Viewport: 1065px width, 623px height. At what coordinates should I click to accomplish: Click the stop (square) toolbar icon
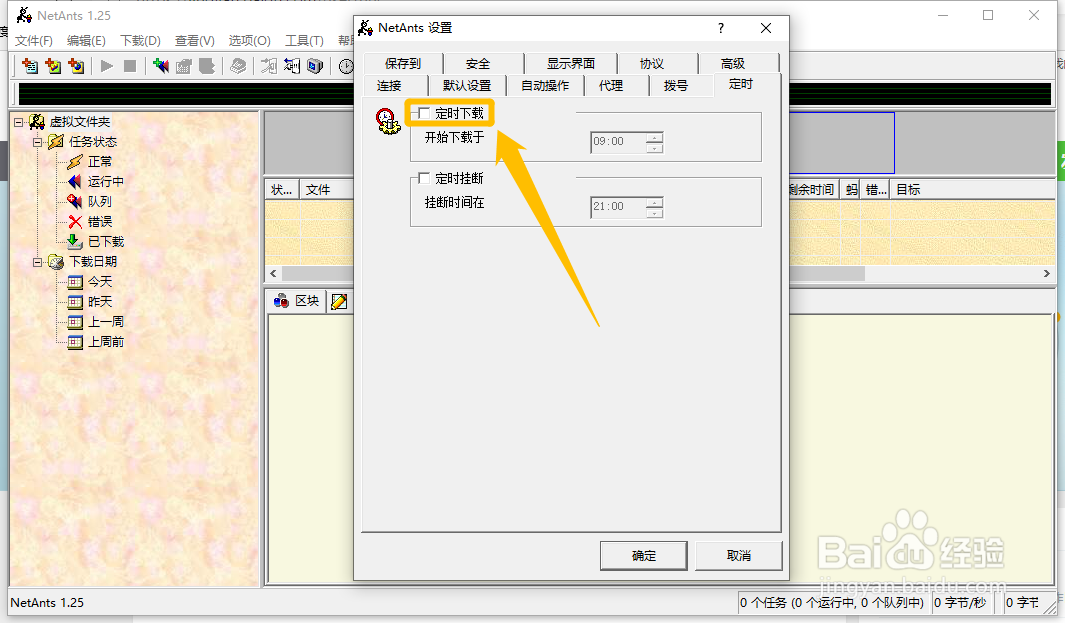point(130,66)
